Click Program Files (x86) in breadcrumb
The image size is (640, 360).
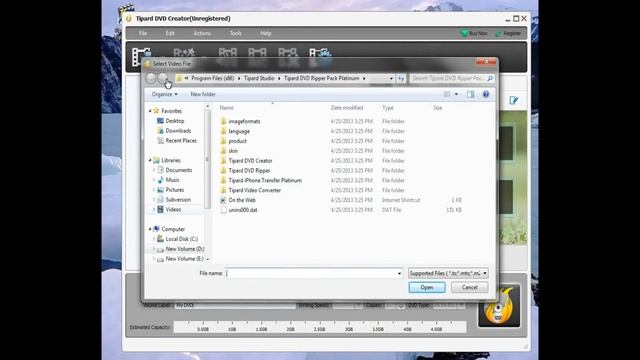click(213, 78)
